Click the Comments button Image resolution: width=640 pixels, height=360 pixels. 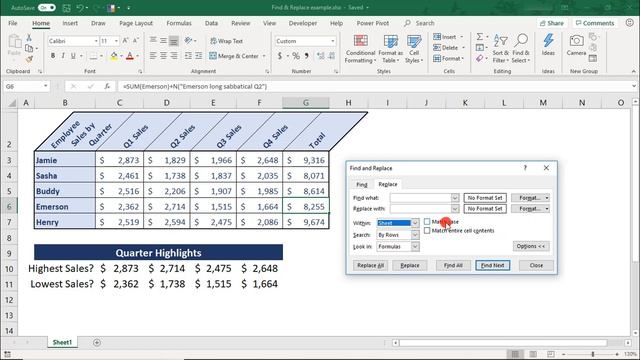point(594,23)
